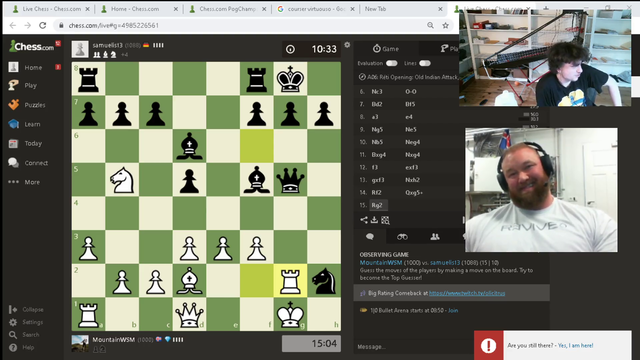The width and height of the screenshot is (640, 360).
Task: Switch to Chess.com PogChamps tab
Action: (227, 9)
